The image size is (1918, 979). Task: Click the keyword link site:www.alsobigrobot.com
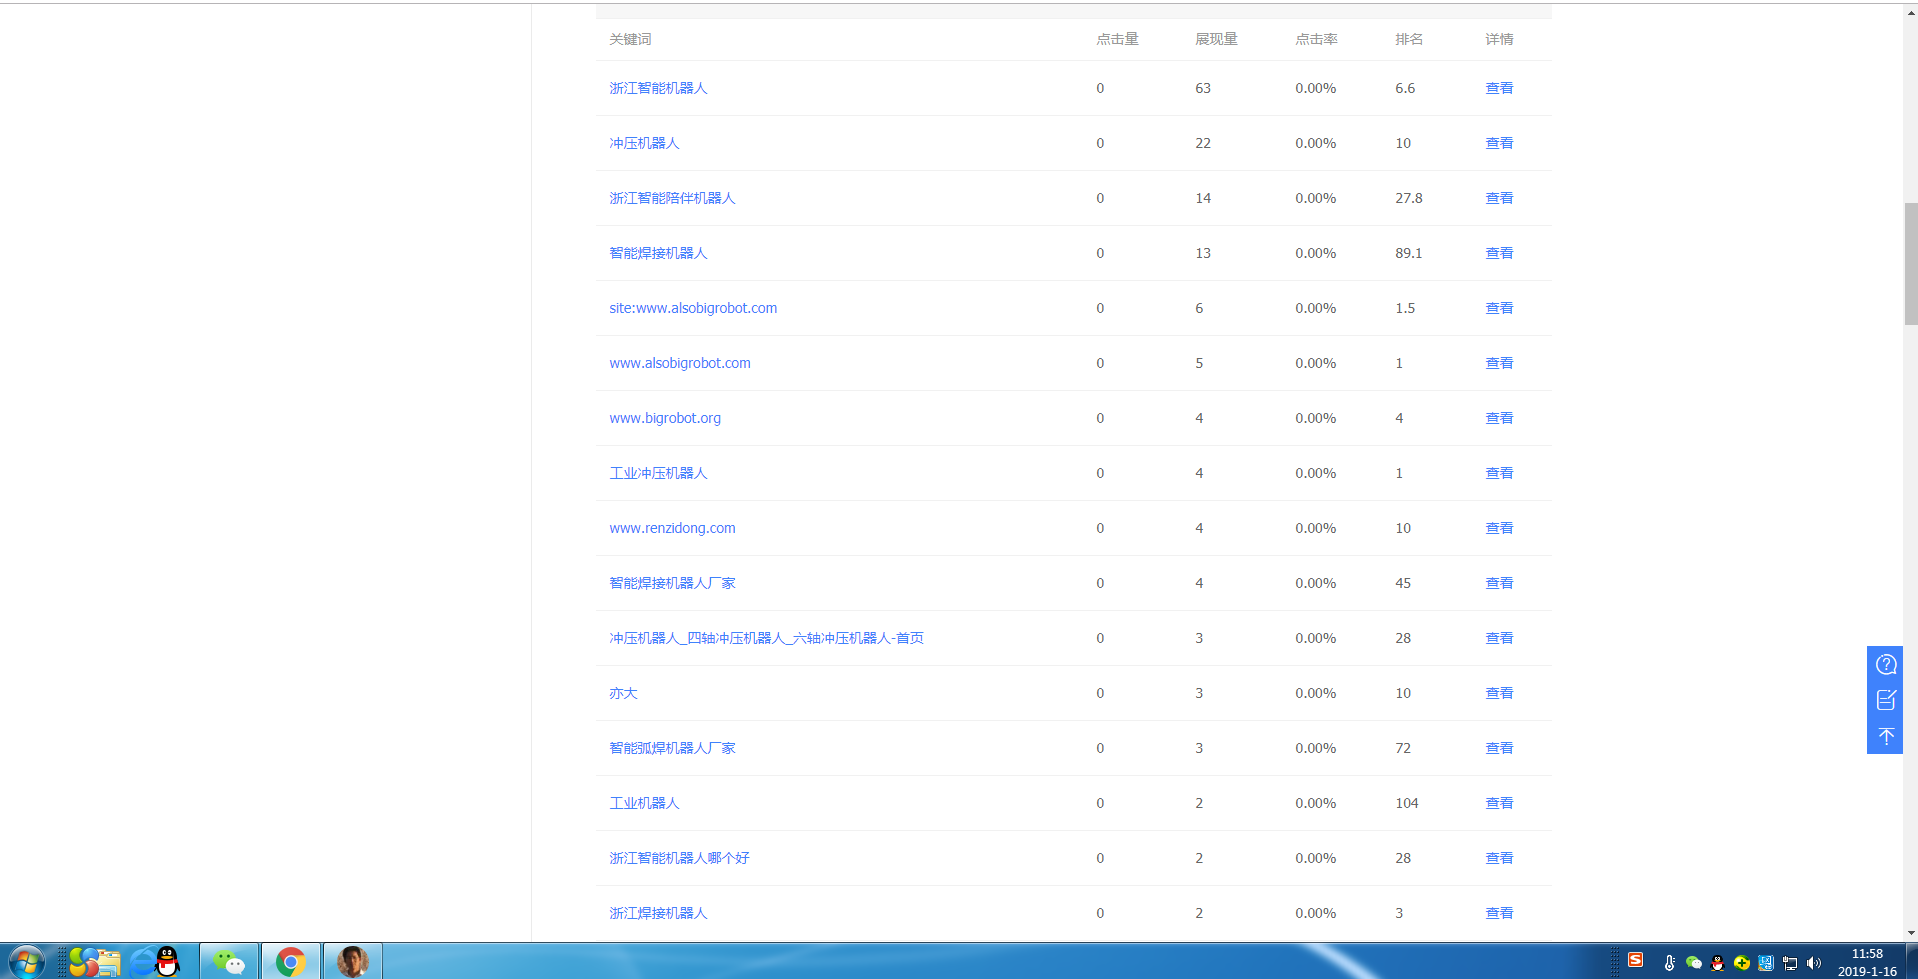[x=693, y=308]
